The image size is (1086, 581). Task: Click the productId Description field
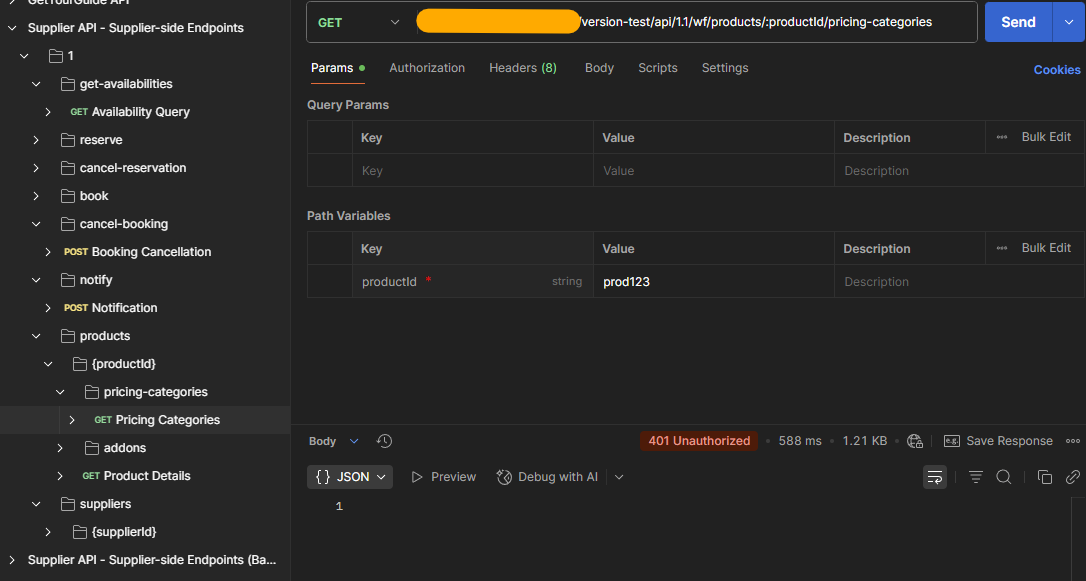[959, 282]
